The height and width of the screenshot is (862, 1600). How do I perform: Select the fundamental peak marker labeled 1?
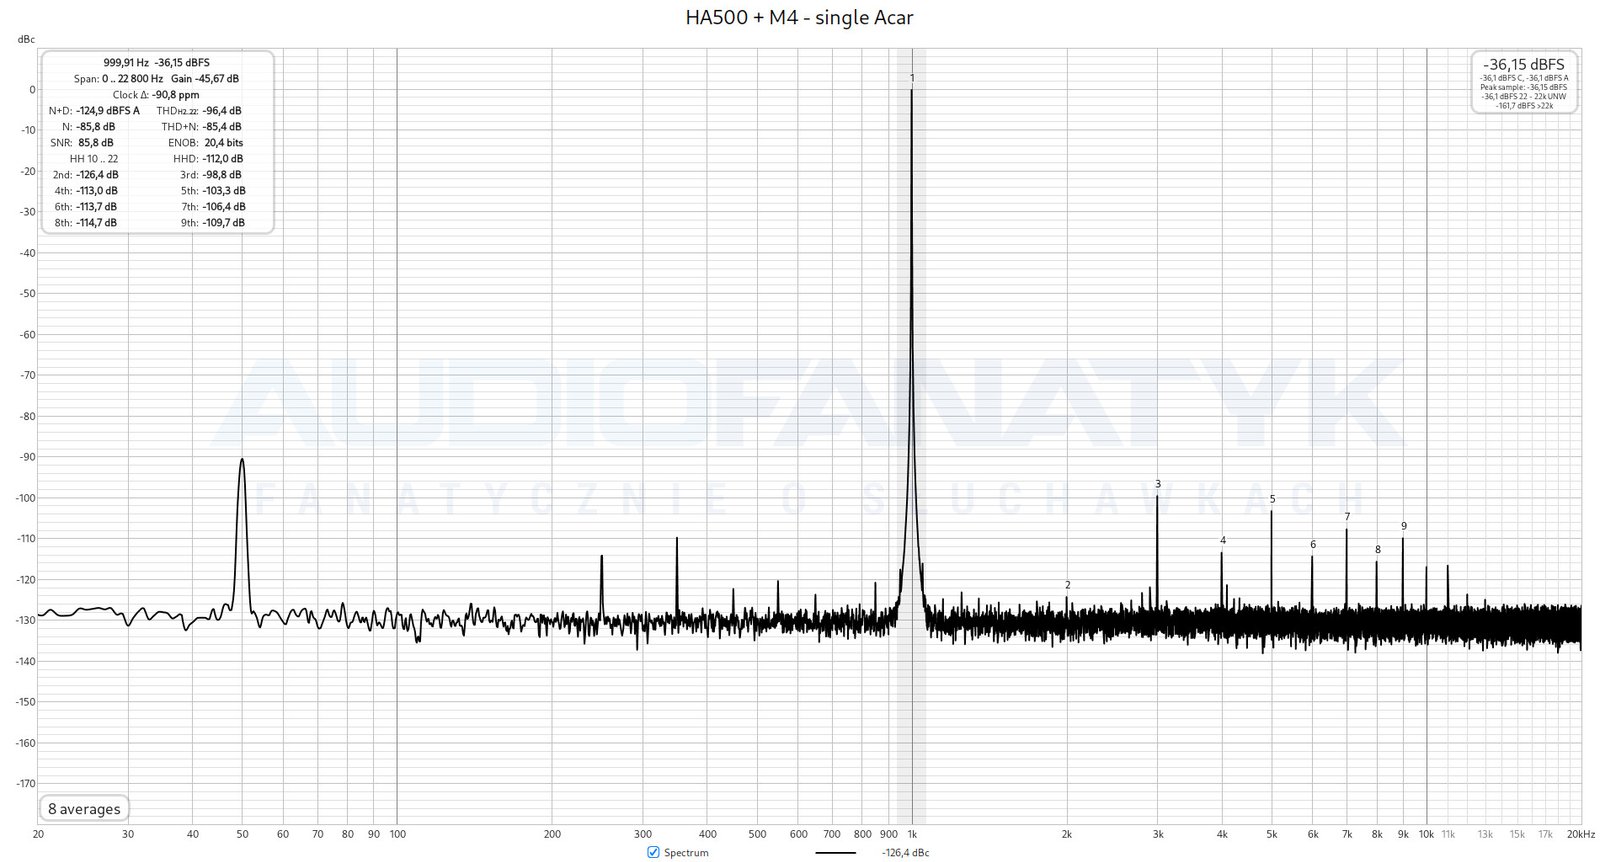(912, 78)
